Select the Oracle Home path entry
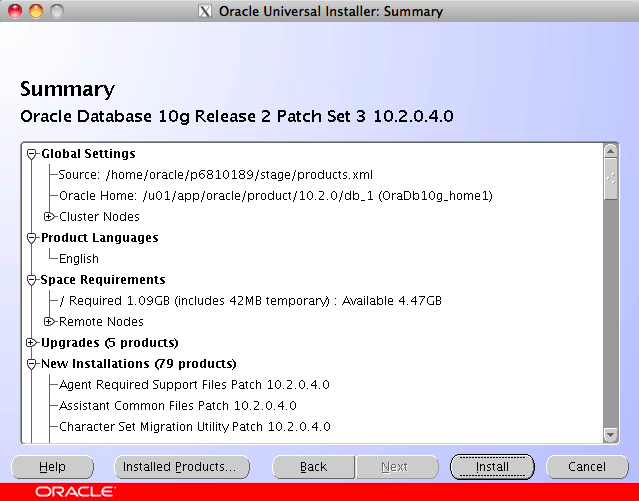The width and height of the screenshot is (639, 501). pyautogui.click(x=275, y=196)
